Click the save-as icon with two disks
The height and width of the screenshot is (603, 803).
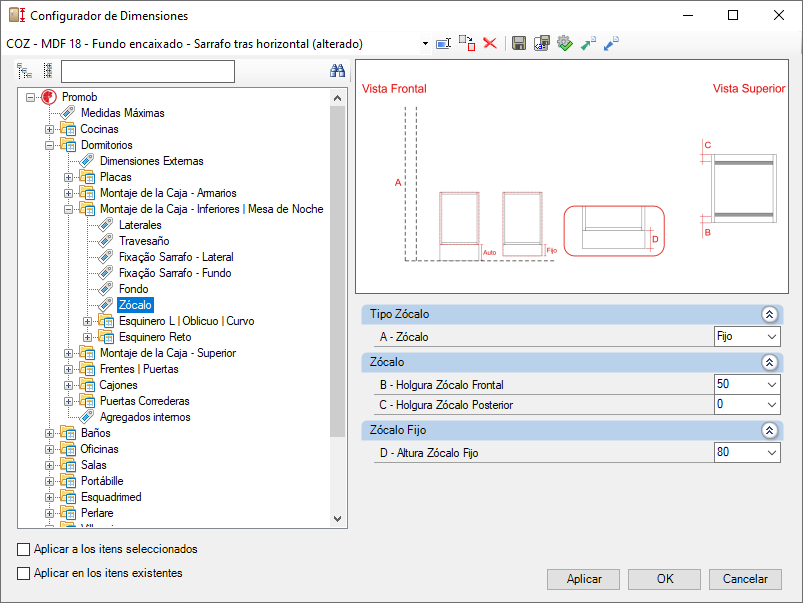[541, 44]
